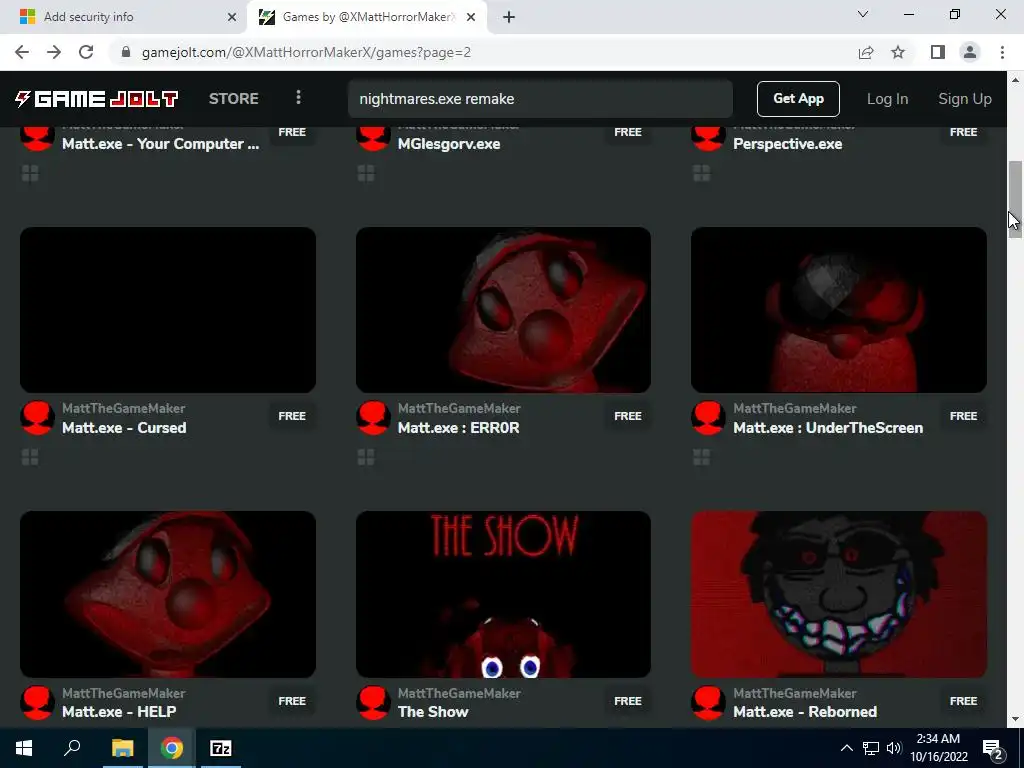Open the Matt.exe - HELP thumbnail
1024x768 pixels.
click(168, 594)
